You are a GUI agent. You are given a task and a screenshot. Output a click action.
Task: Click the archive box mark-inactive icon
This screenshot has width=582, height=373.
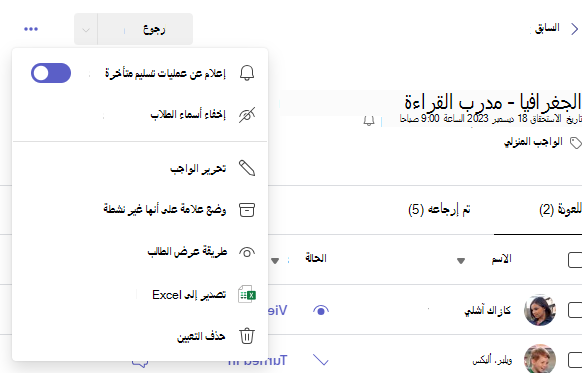click(x=247, y=210)
